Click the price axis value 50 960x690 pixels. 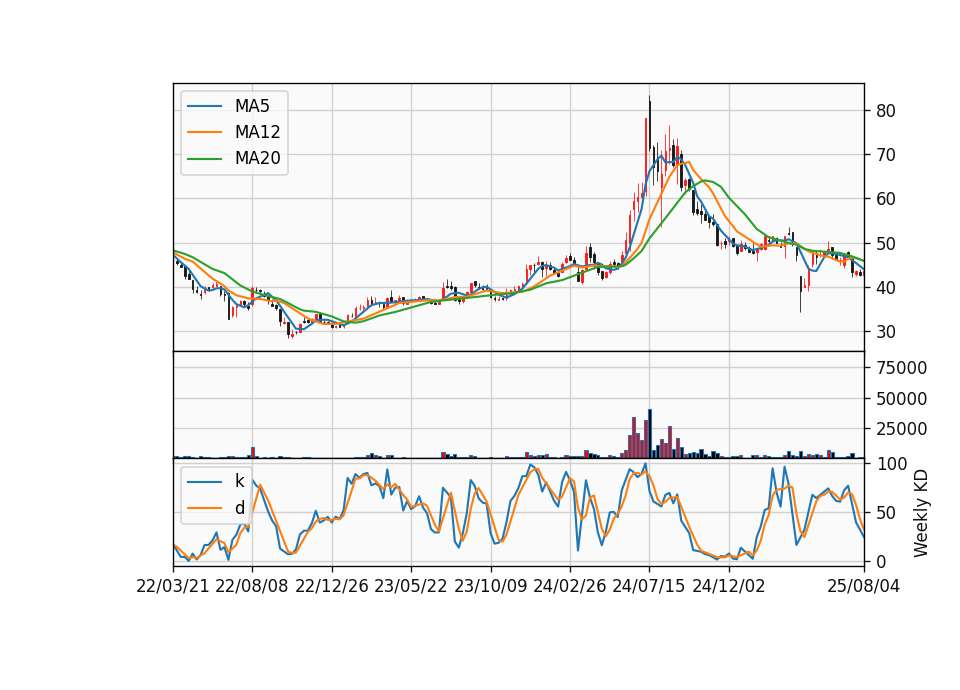[x=886, y=244]
